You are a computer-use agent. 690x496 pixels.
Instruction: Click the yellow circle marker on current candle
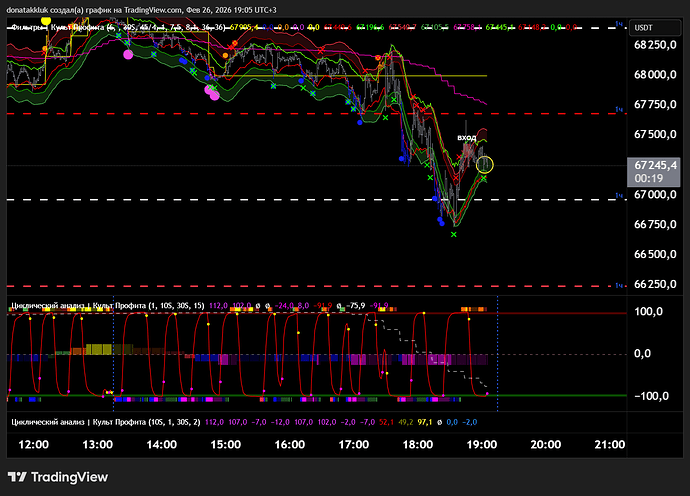click(x=485, y=163)
